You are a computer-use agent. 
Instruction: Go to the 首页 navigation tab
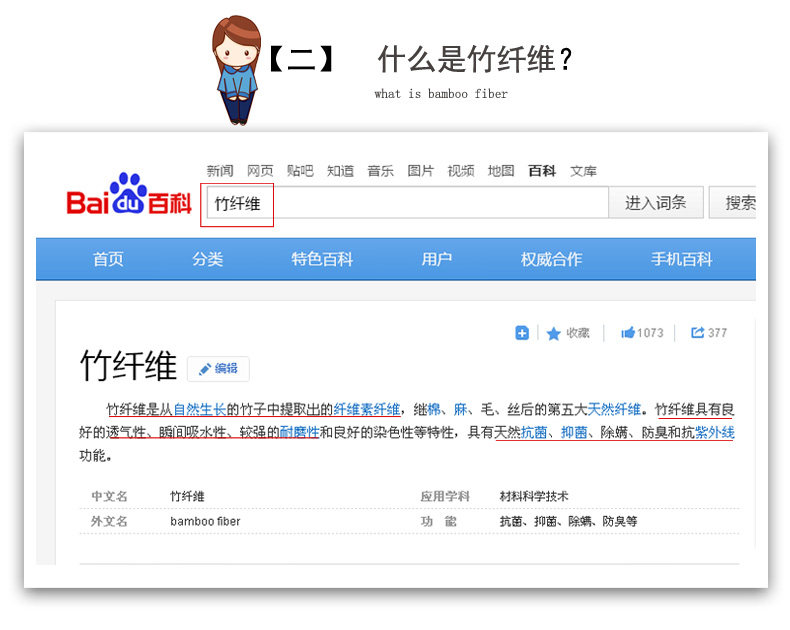108,259
